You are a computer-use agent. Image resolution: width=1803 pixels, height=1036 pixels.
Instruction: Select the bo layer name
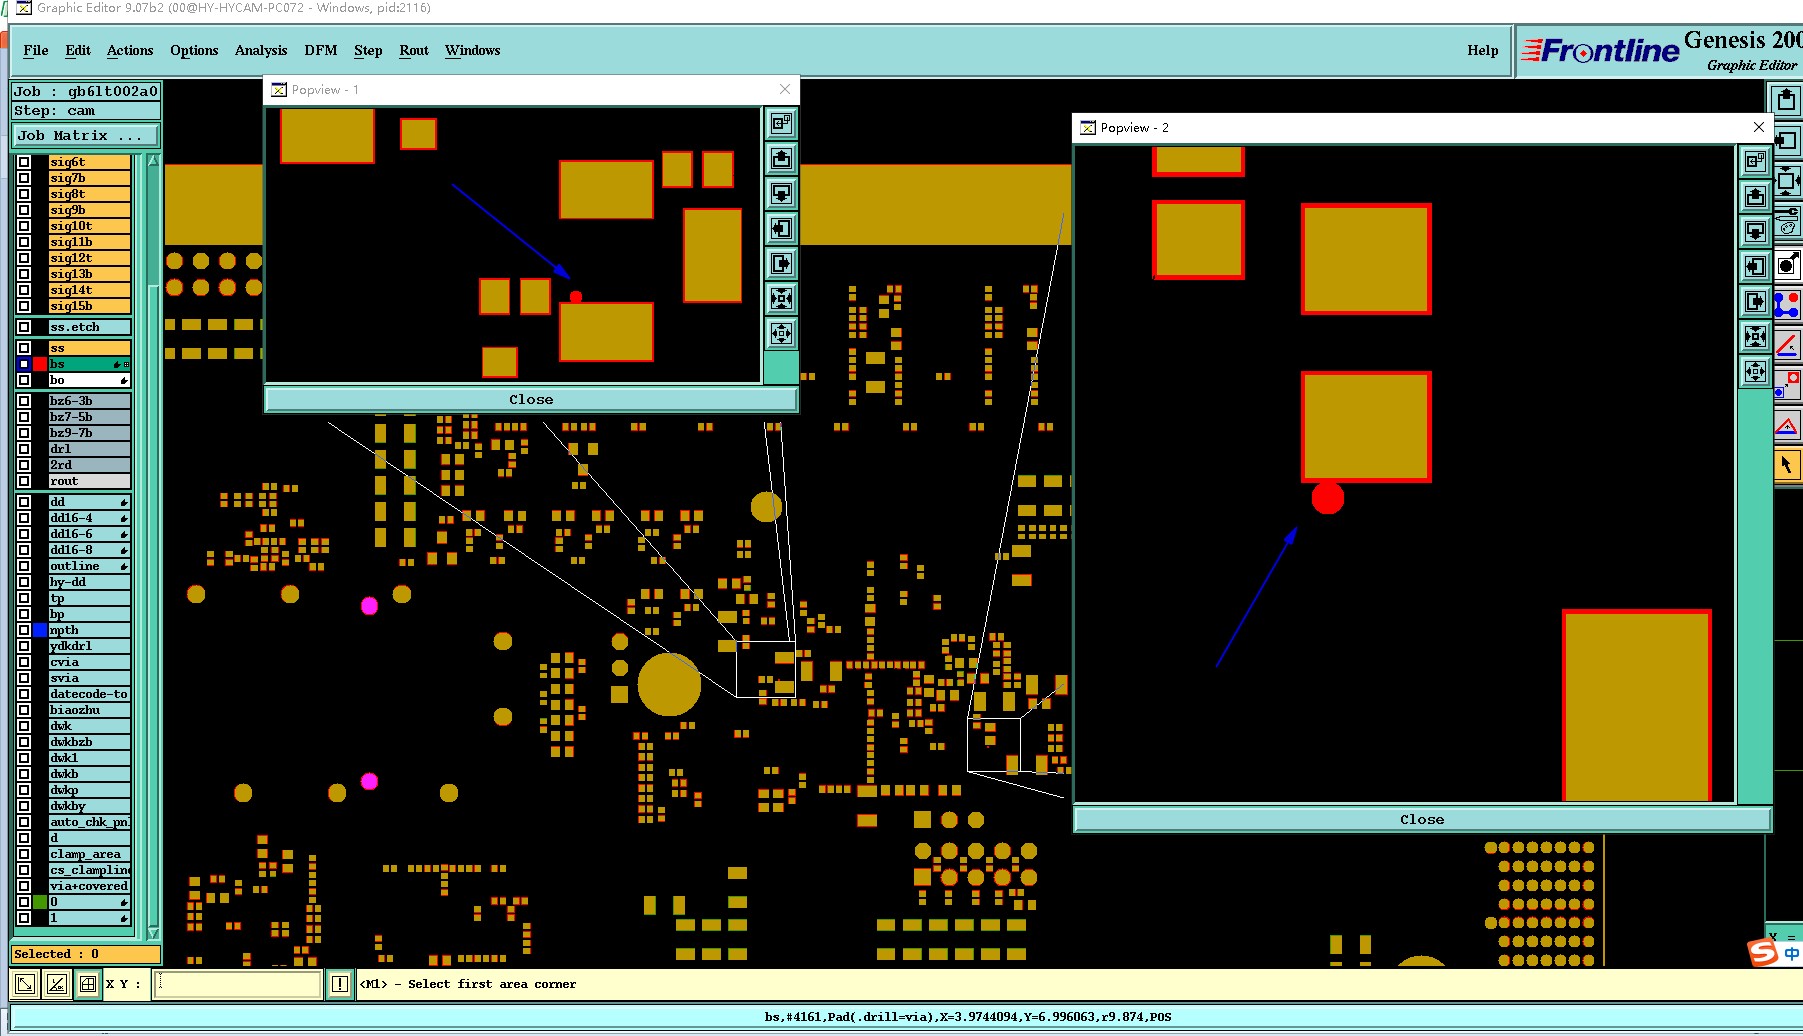pos(90,380)
